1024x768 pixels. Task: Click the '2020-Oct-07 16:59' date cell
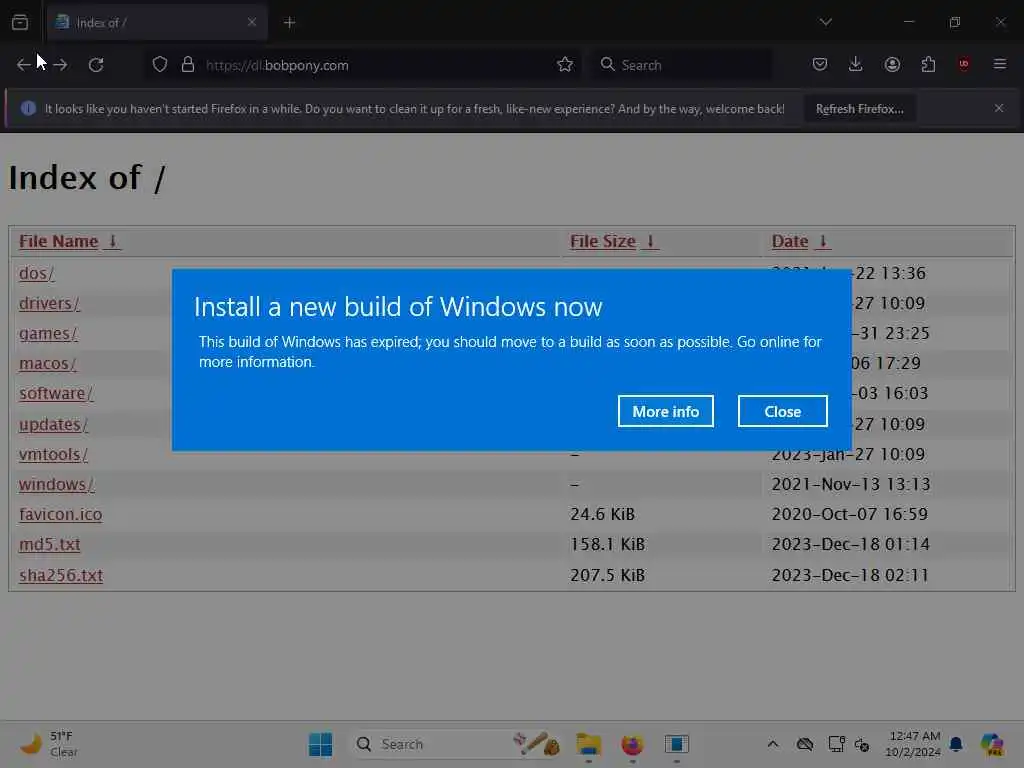[850, 515]
